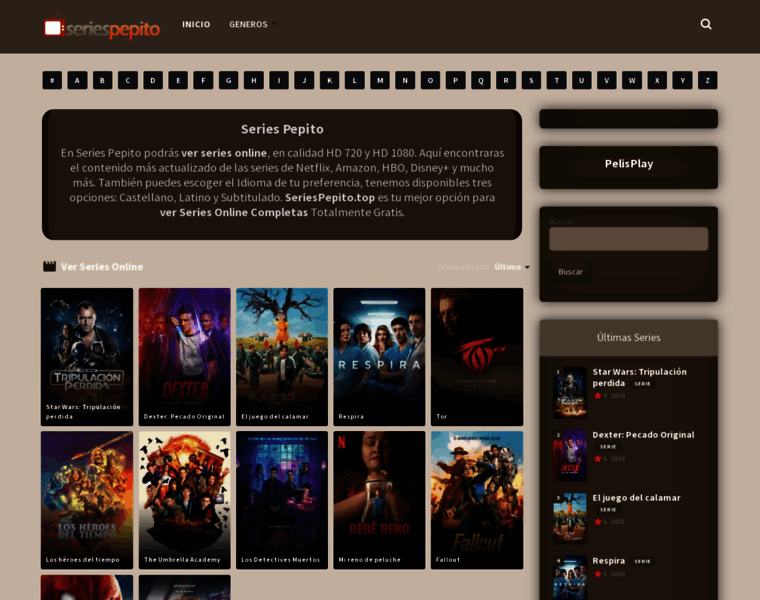Go to the INICIO menu item

point(196,24)
